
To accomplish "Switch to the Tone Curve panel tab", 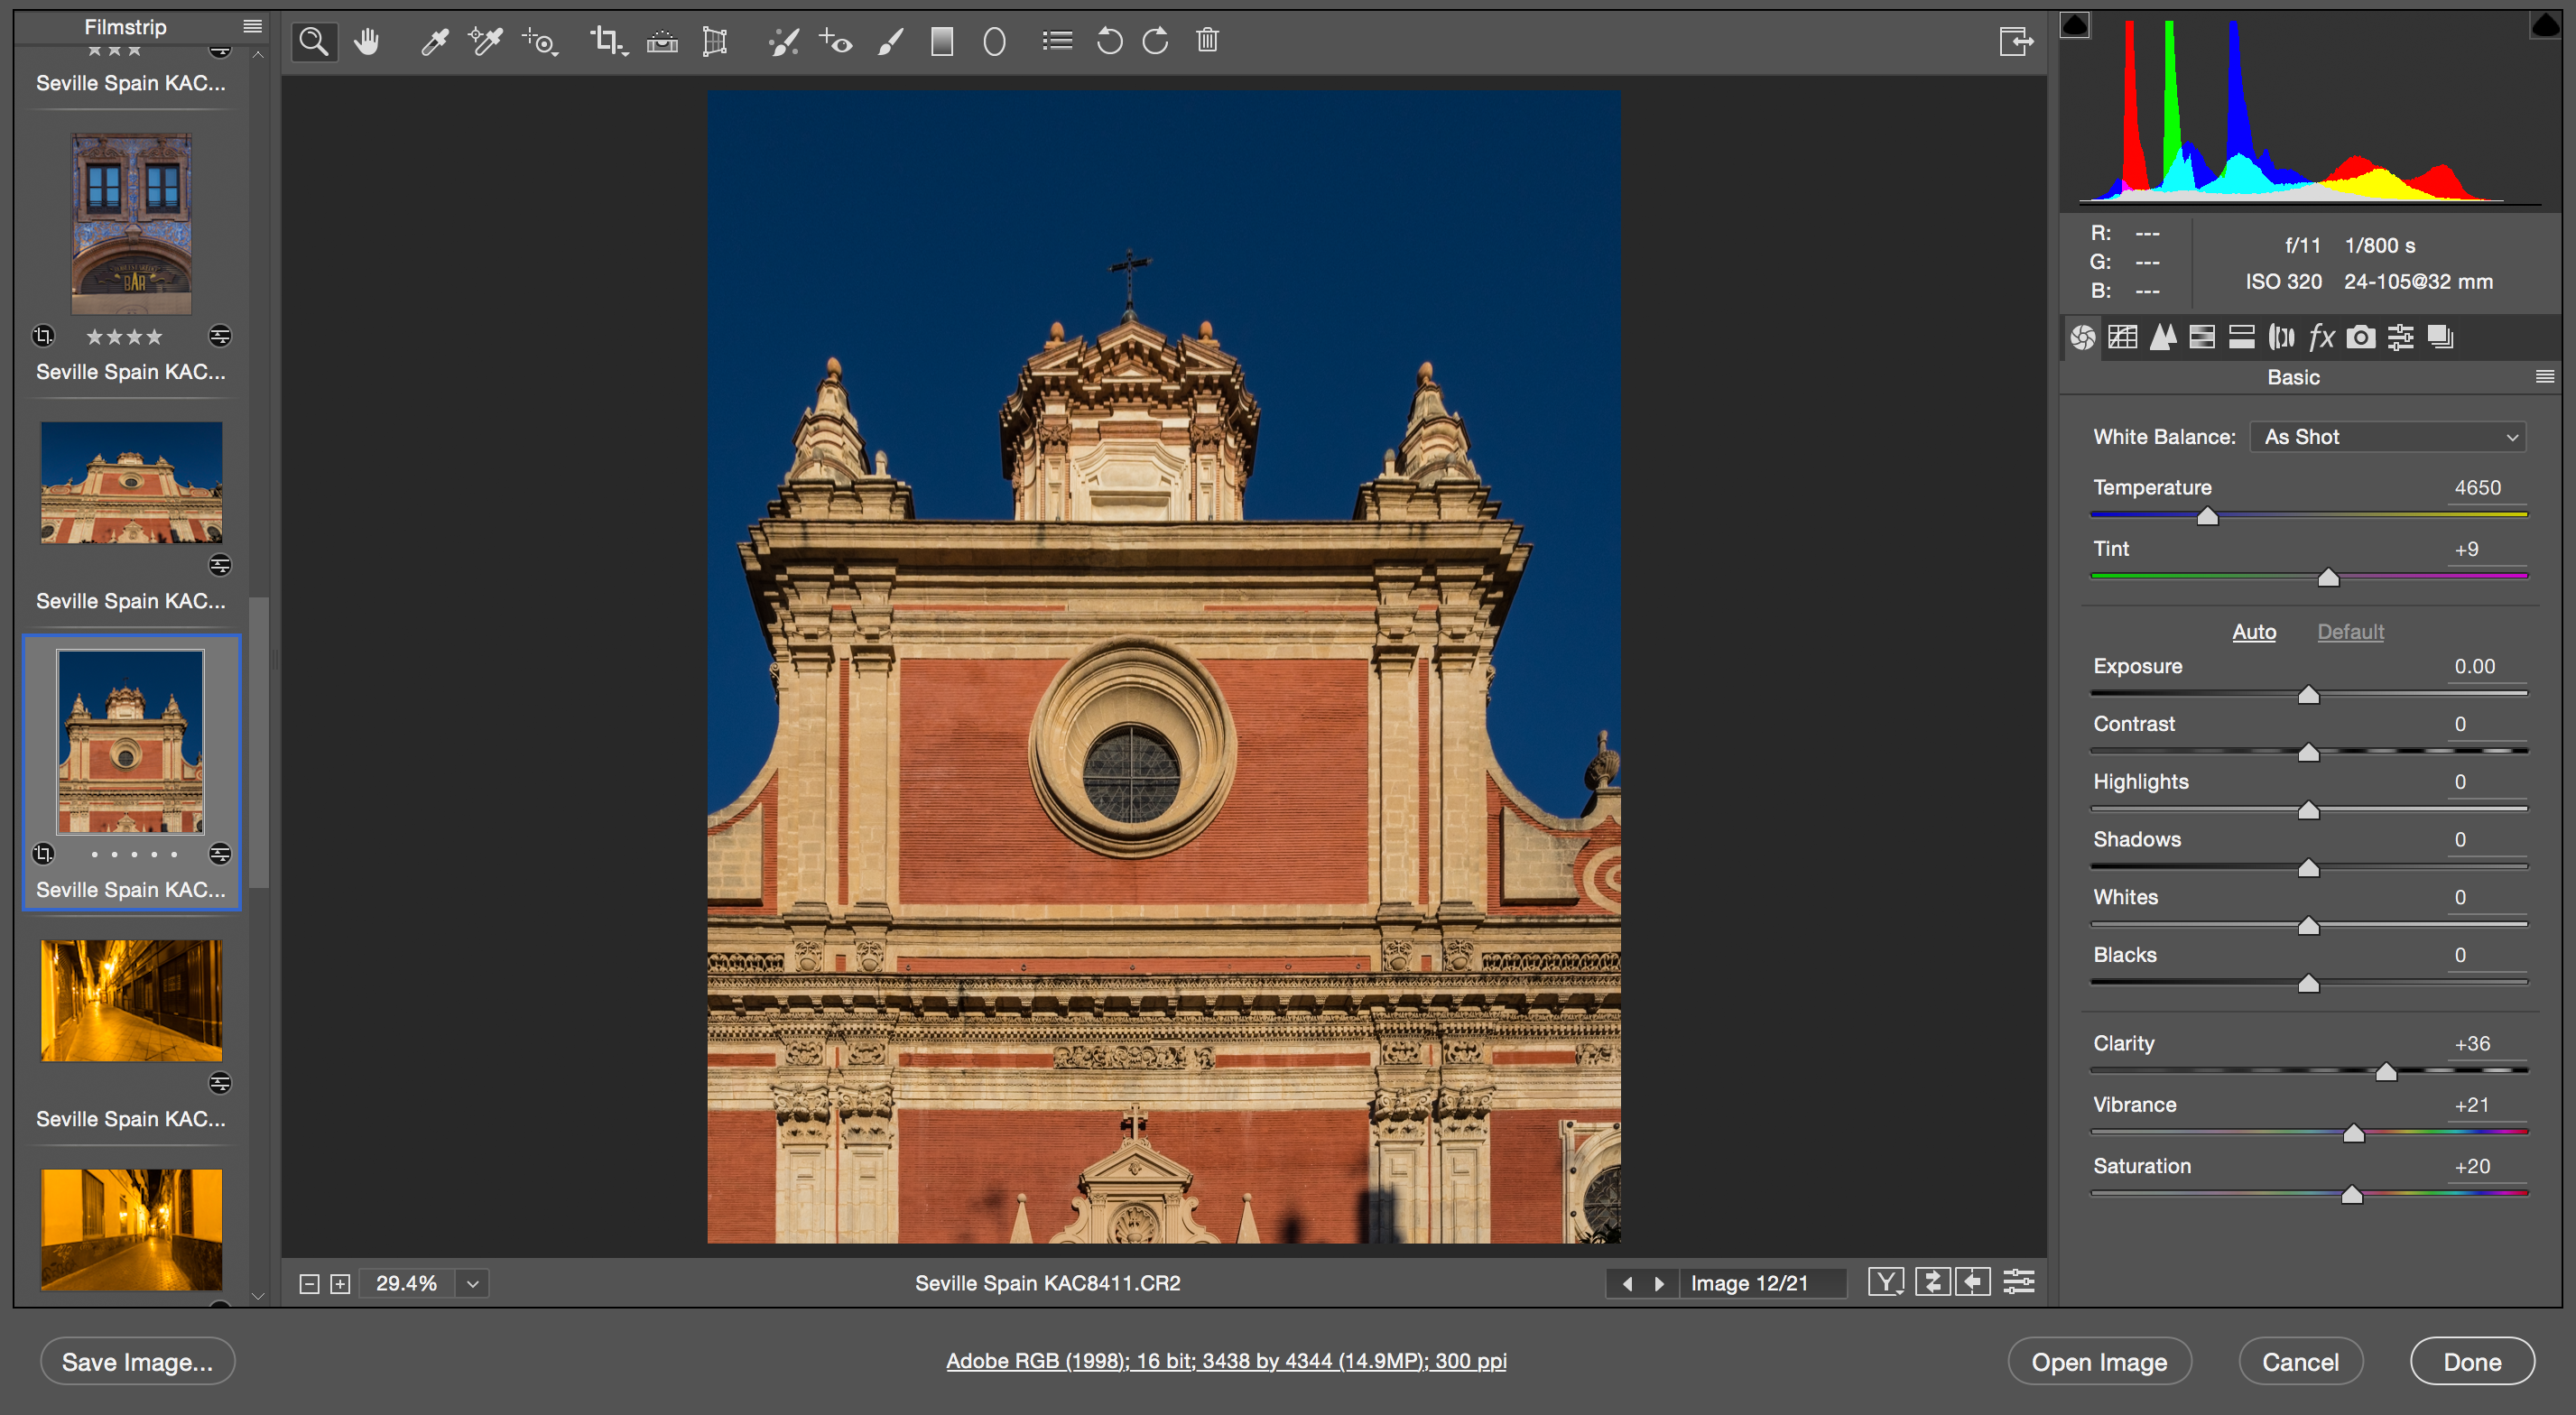I will 2124,337.
